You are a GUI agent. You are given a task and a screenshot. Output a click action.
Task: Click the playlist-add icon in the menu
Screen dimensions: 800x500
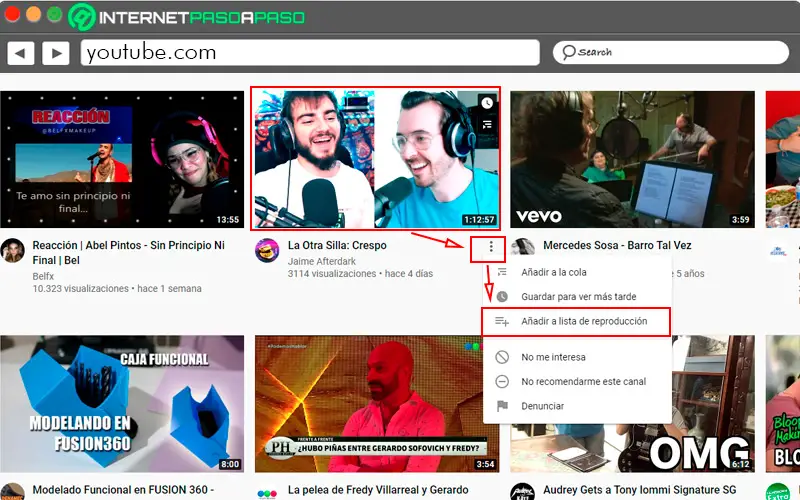502,321
